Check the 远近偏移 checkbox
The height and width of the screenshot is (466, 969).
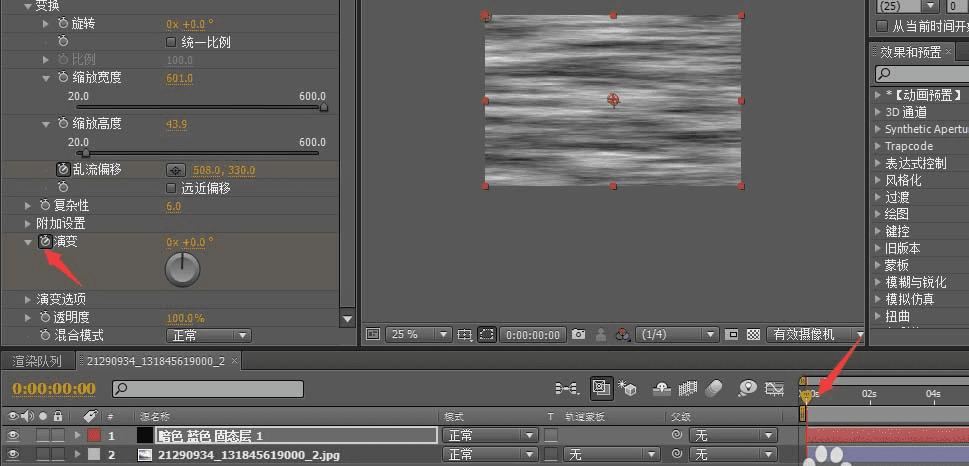[172, 188]
